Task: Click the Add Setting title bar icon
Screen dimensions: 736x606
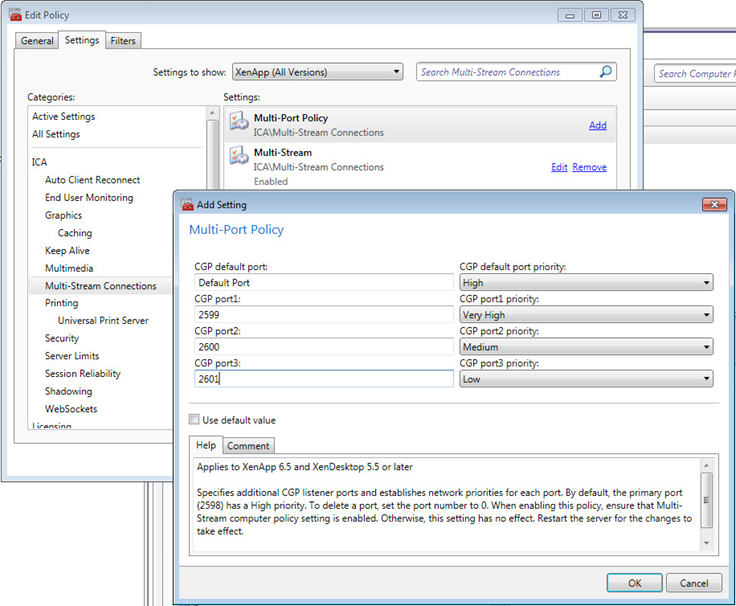Action: pos(187,204)
